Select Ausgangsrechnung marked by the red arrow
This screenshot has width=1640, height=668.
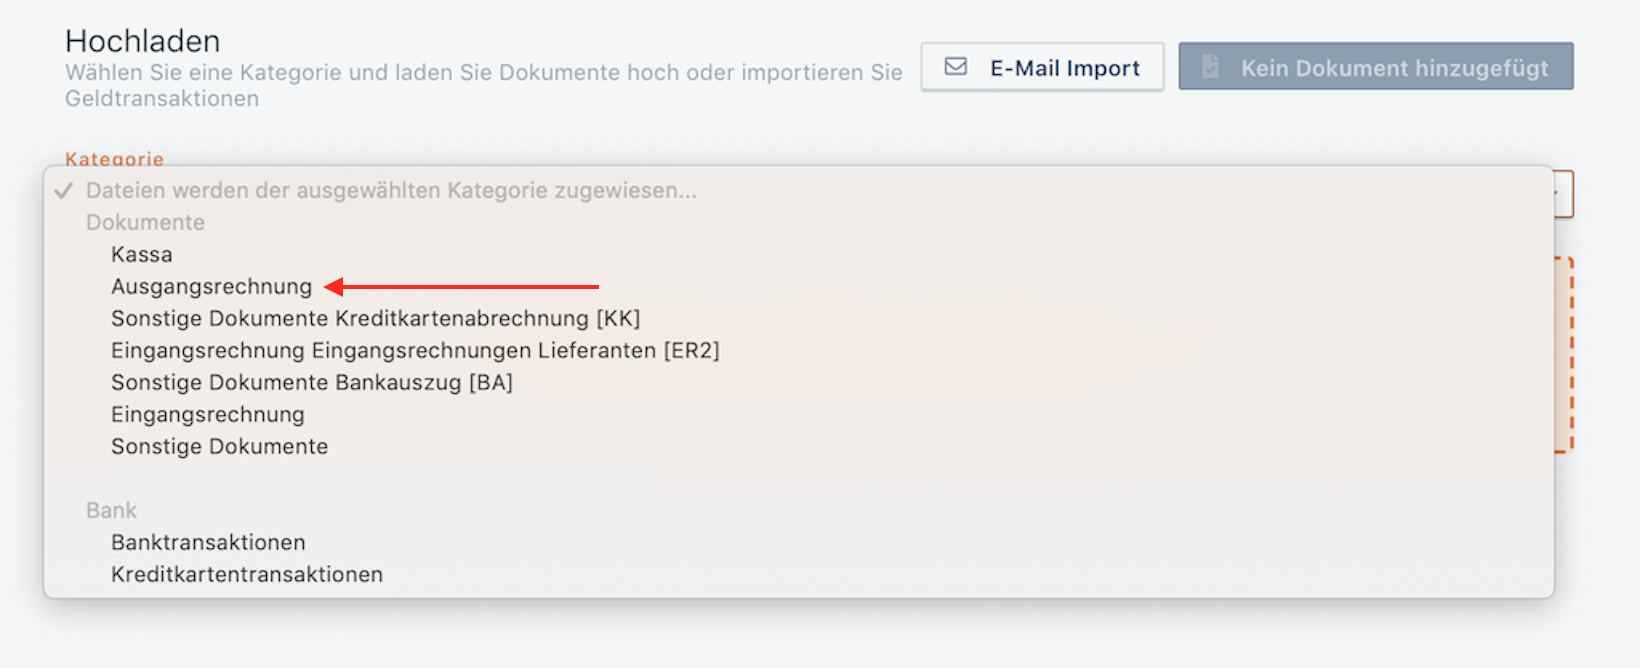pyautogui.click(x=211, y=286)
